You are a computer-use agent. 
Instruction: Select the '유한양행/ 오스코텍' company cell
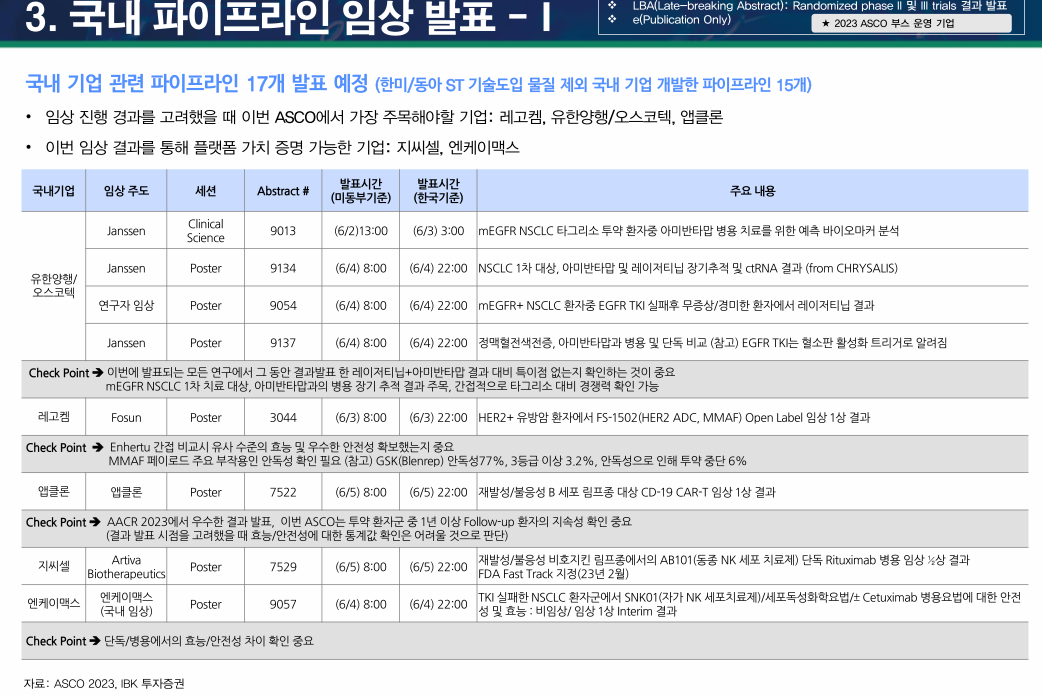coord(53,286)
